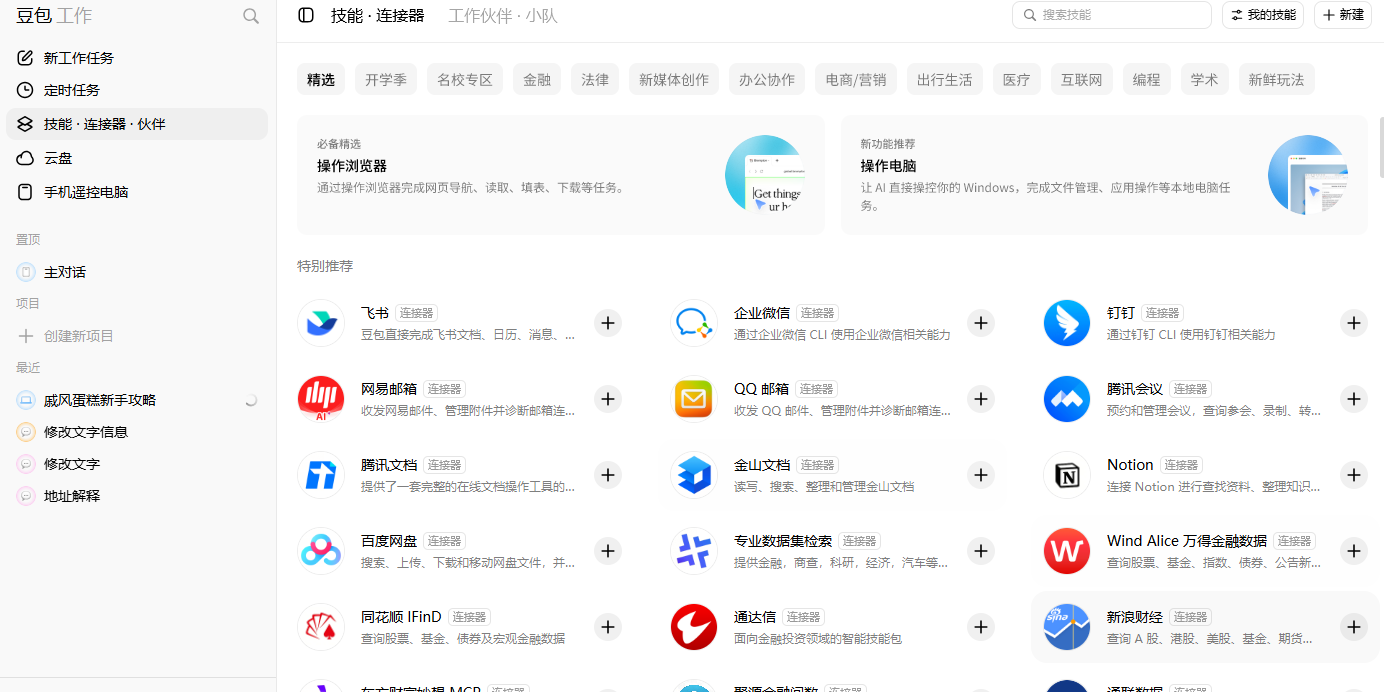Click the 金山文档 connector icon
1384x692 pixels.
(694, 475)
